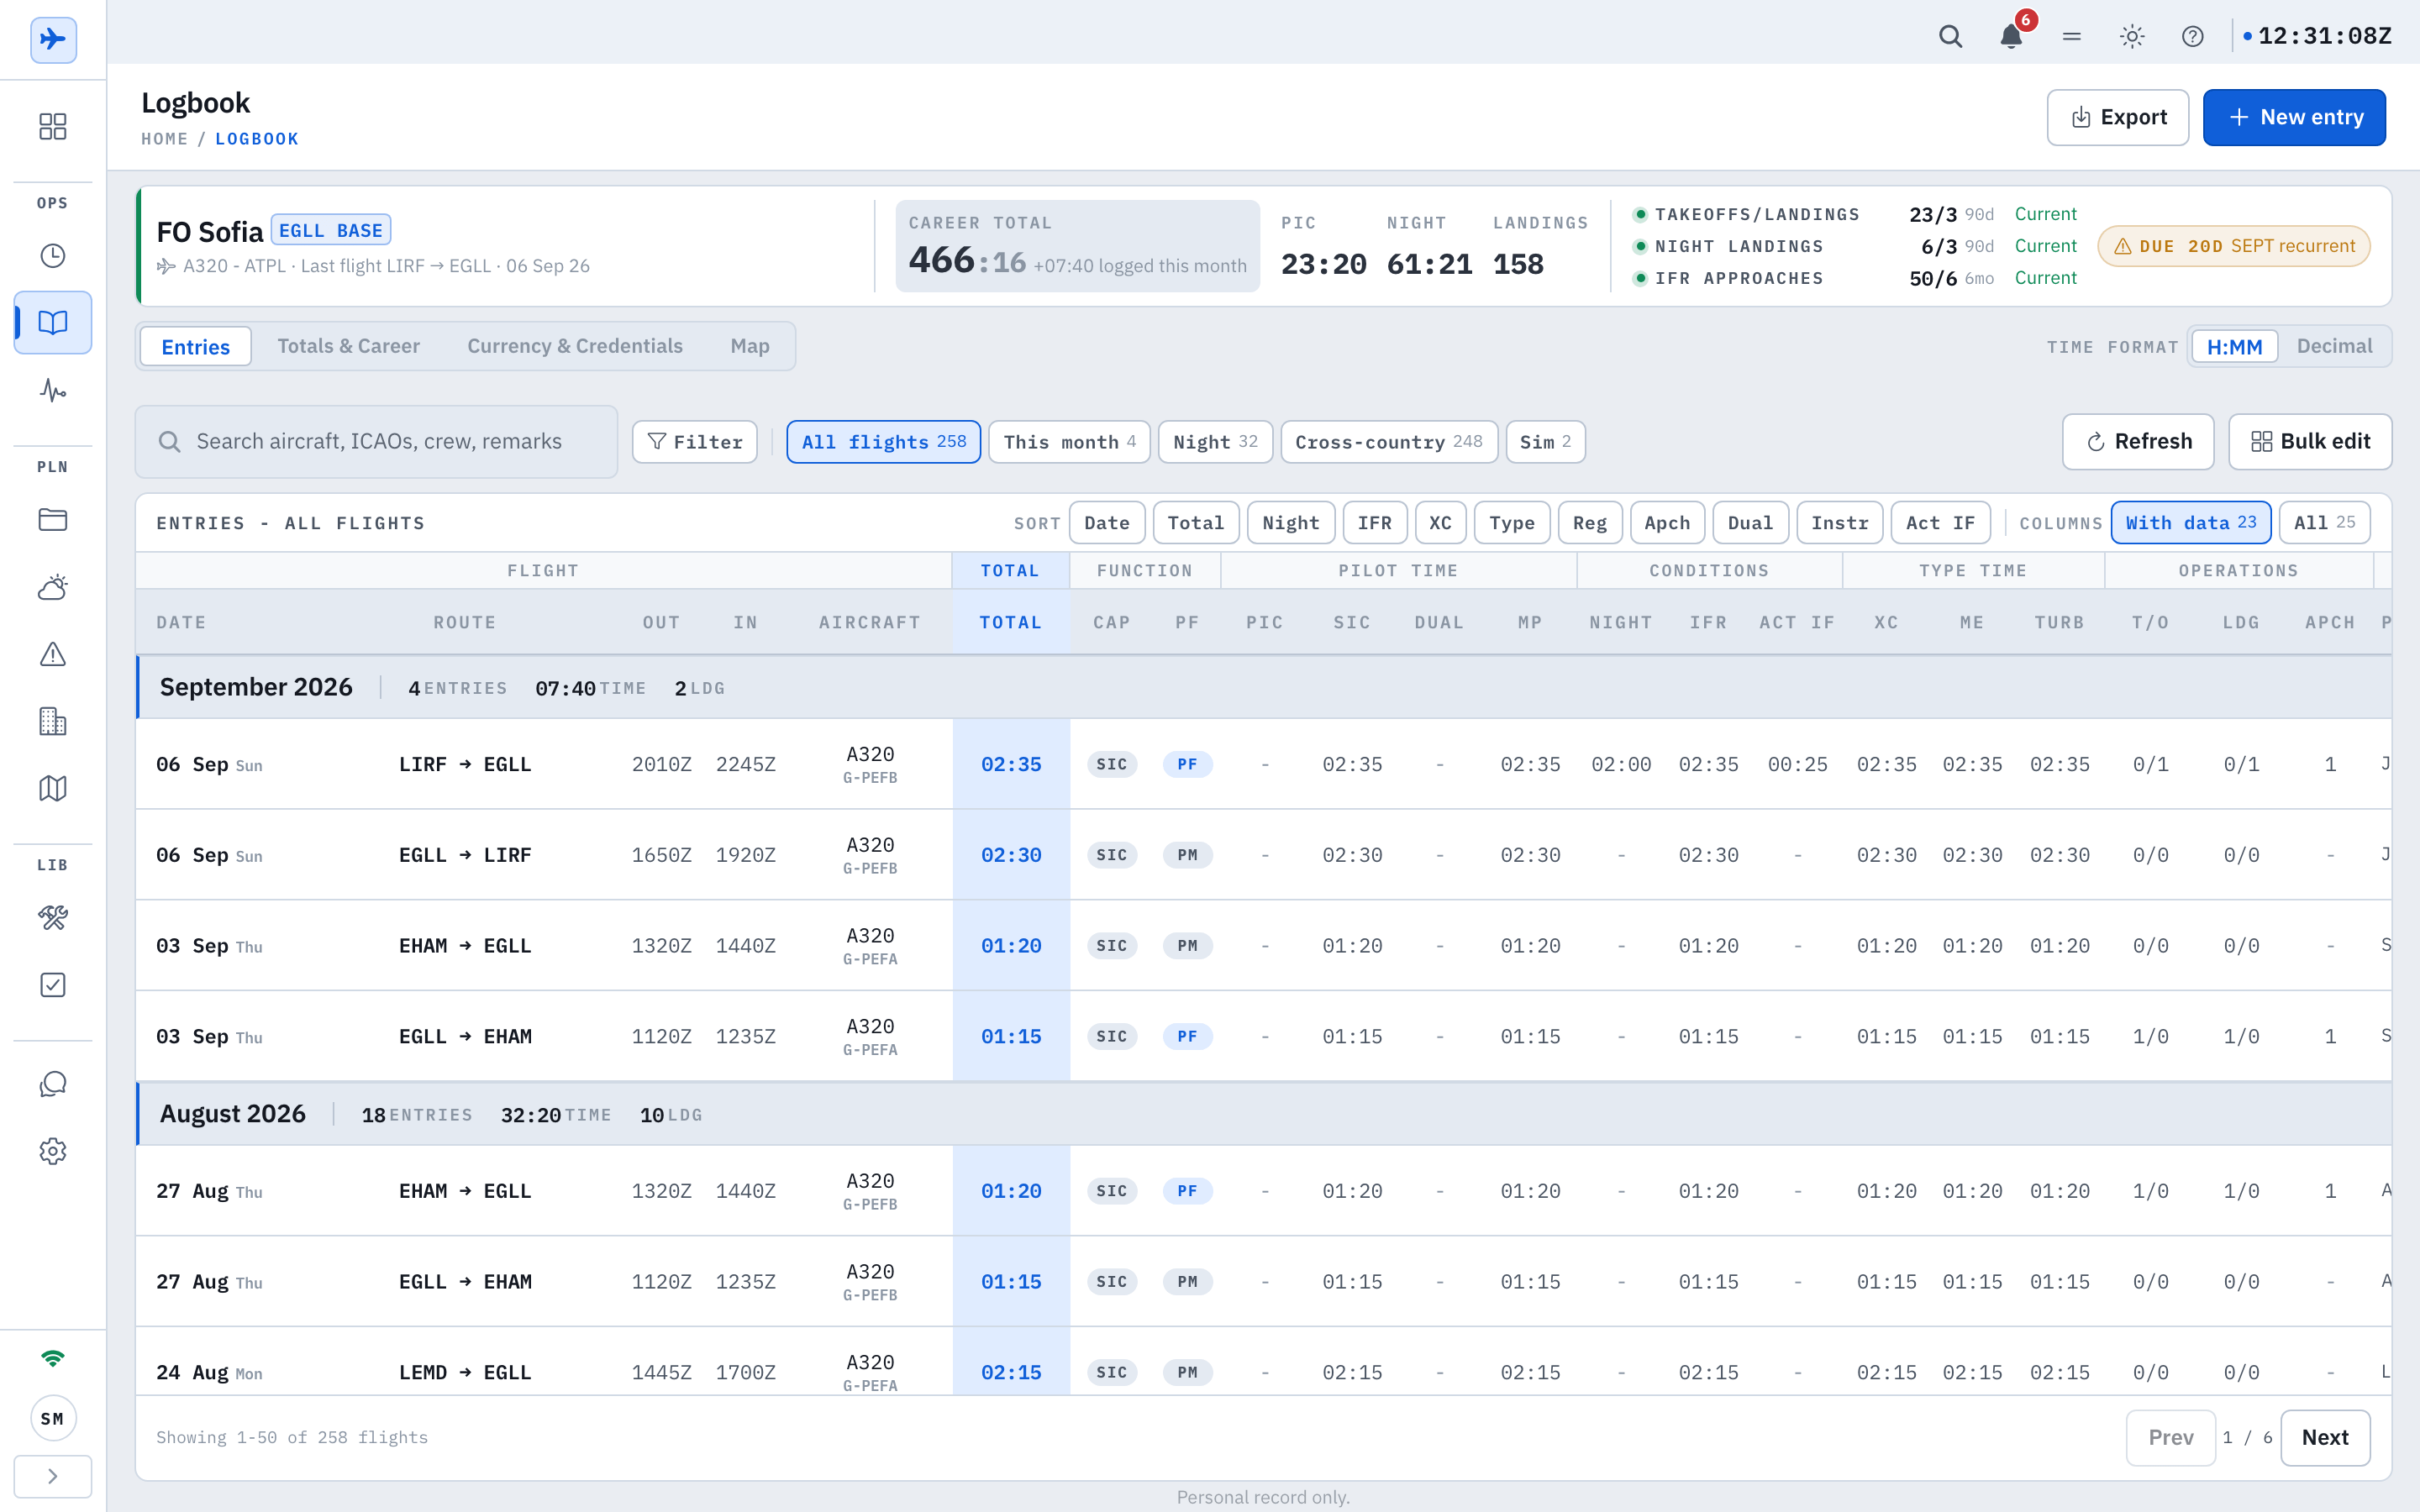Switch to Totals & Career tab
Screen dimensions: 2420x1512
click(348, 346)
